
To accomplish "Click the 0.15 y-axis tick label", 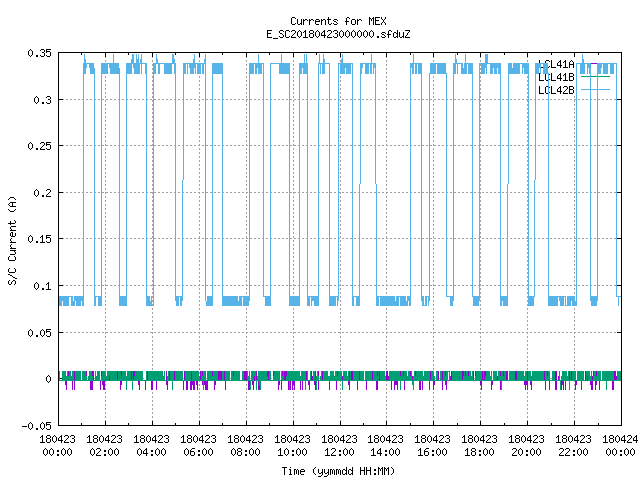I will (40, 239).
